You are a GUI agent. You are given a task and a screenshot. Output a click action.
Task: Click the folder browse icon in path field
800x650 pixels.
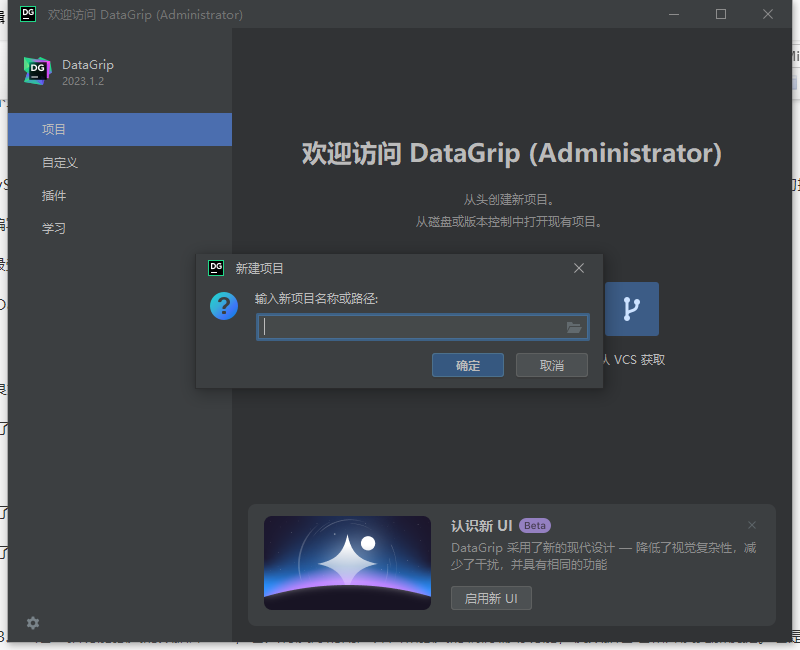(573, 328)
